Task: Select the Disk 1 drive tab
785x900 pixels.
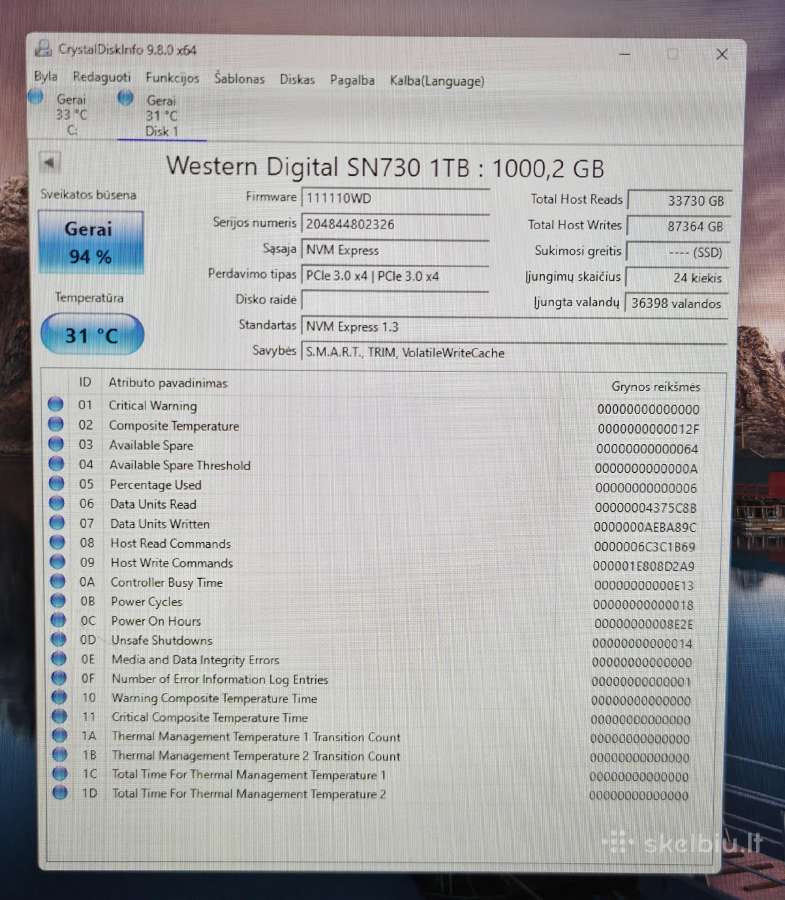Action: tap(161, 115)
